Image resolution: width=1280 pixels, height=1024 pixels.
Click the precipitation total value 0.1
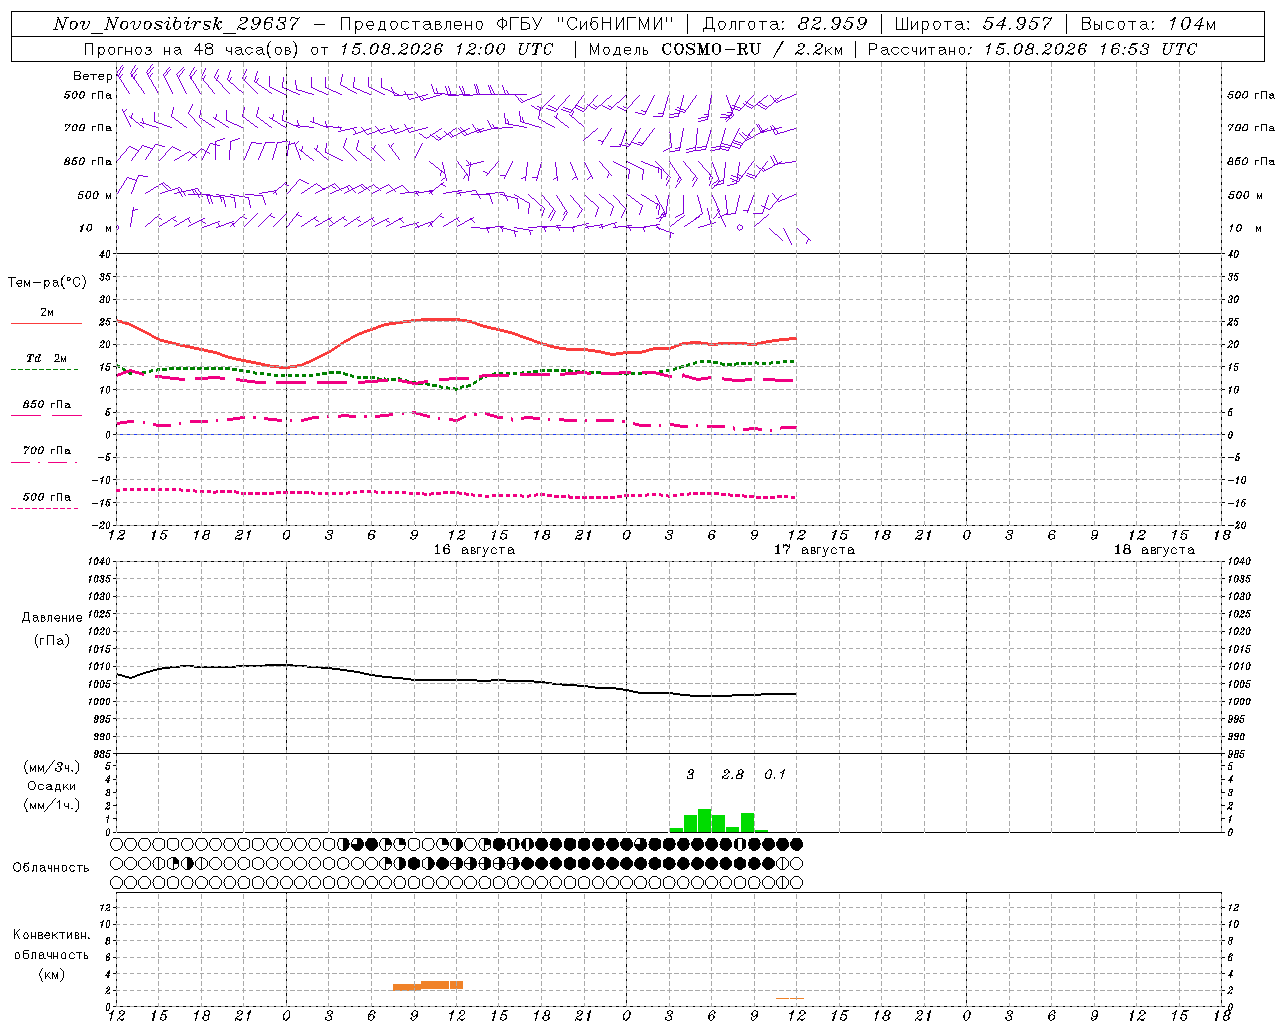click(x=775, y=774)
